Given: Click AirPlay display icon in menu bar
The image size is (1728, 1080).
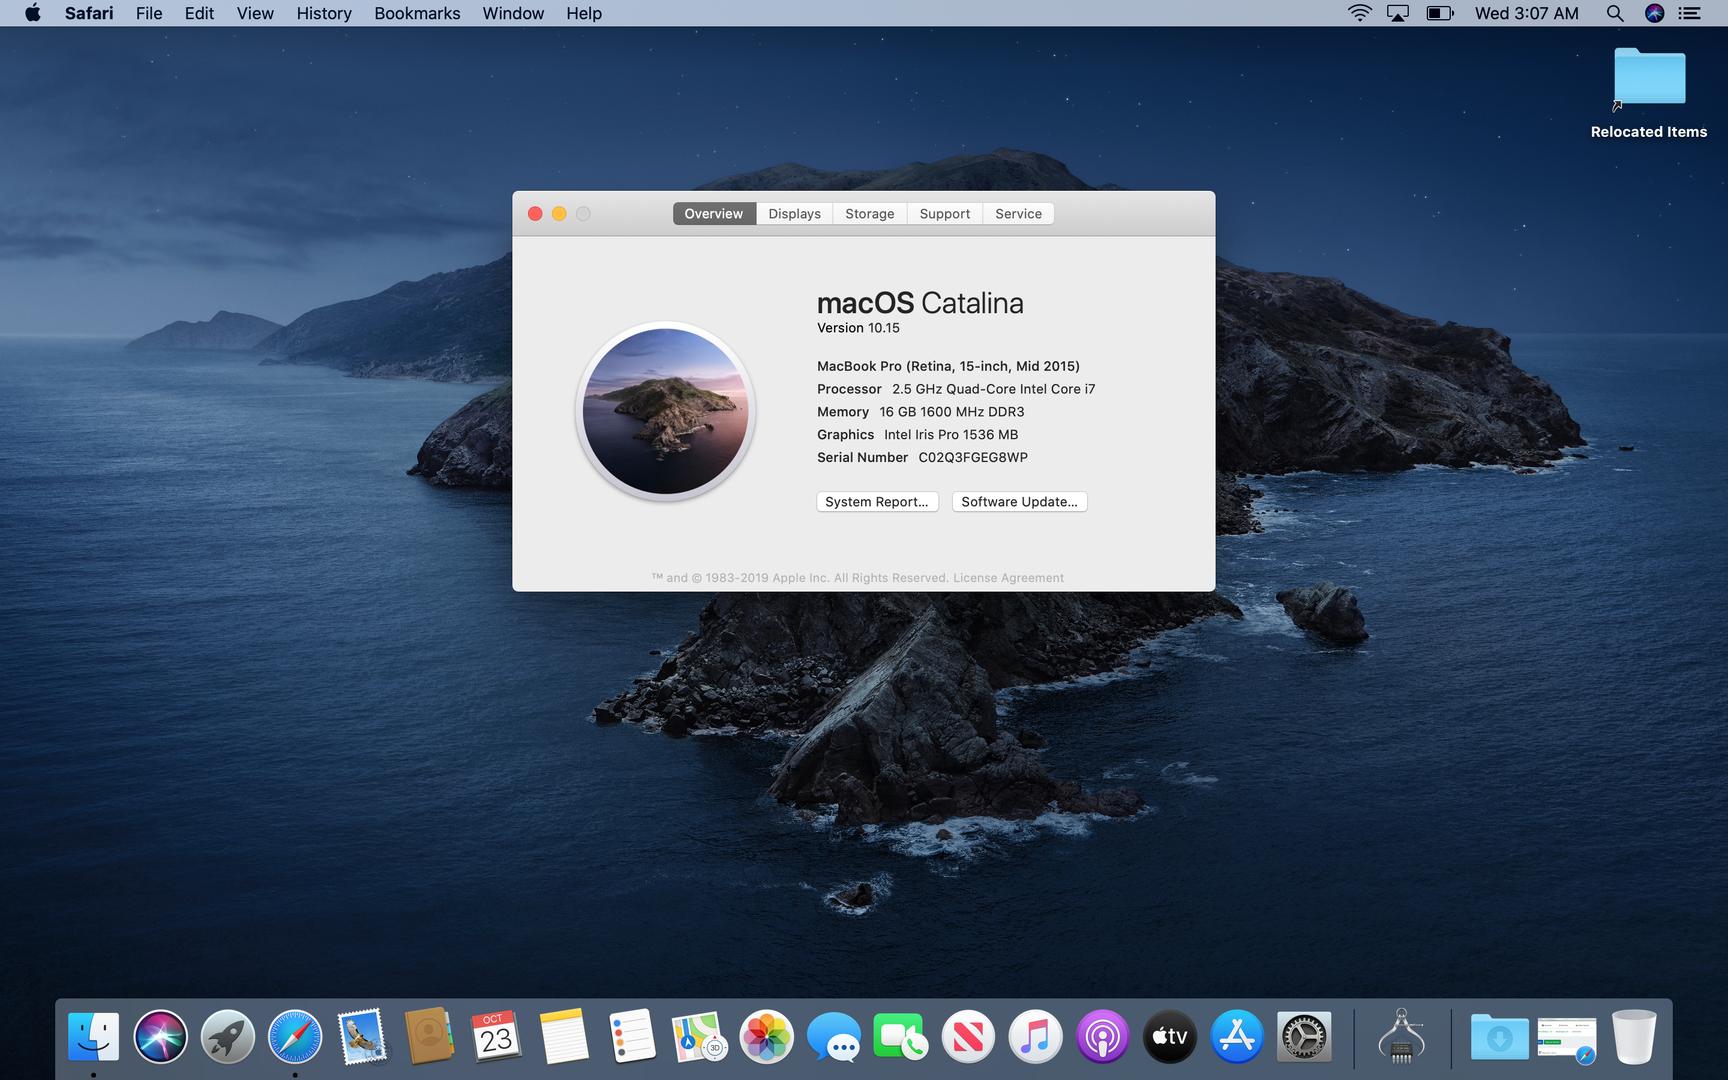Looking at the screenshot, I should [x=1398, y=13].
